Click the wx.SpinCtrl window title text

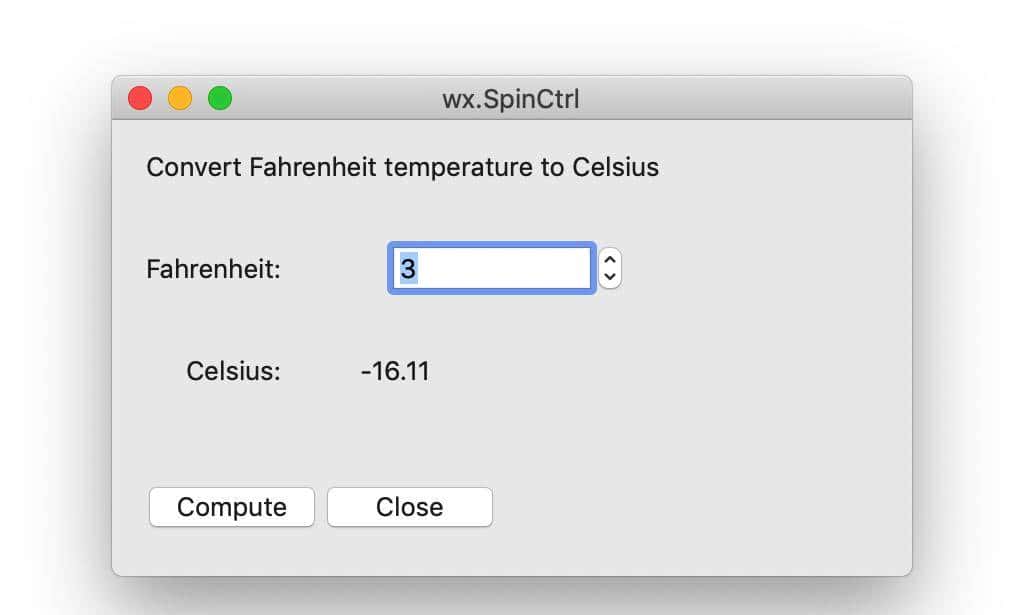pyautogui.click(x=510, y=99)
